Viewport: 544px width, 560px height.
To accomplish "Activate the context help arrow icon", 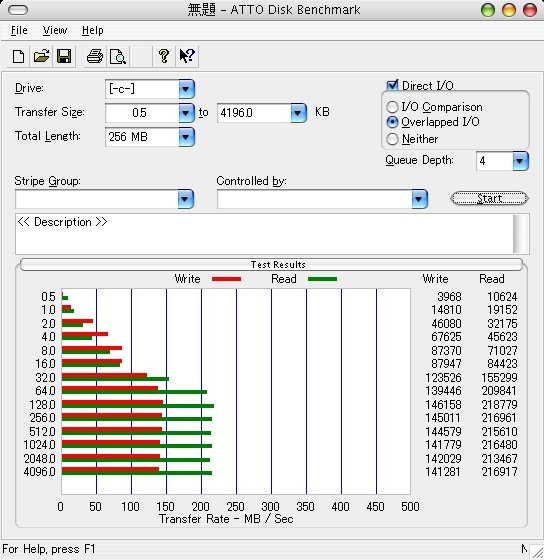I will pyautogui.click(x=187, y=56).
